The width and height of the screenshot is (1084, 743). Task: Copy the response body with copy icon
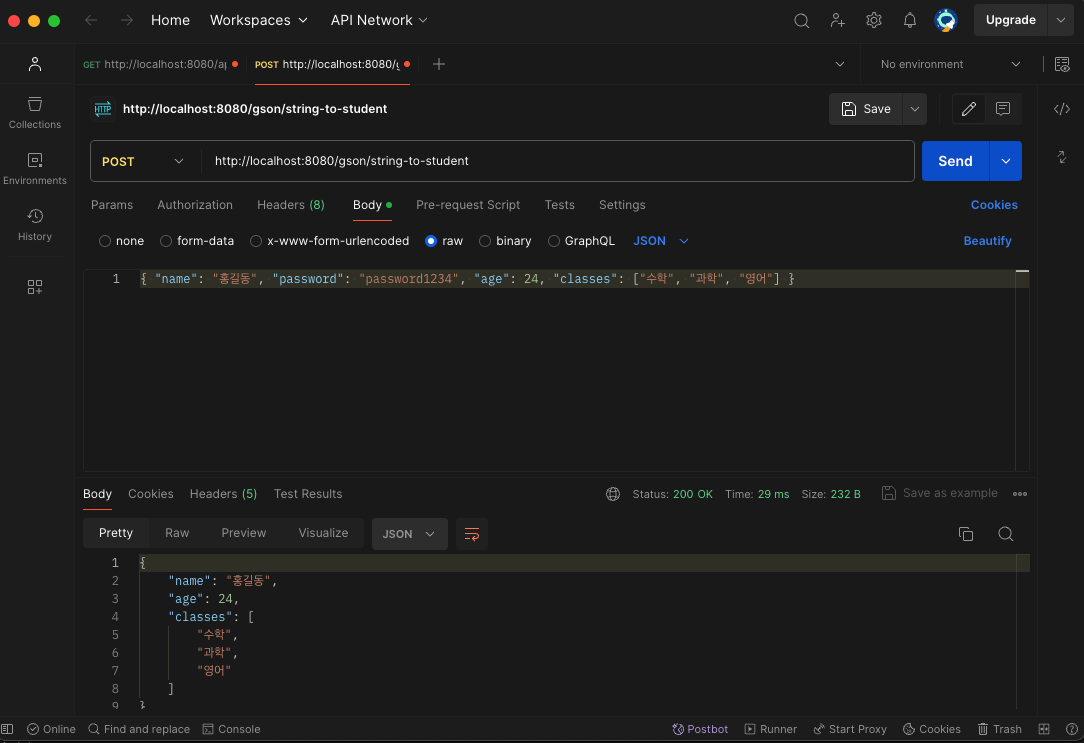coord(966,534)
